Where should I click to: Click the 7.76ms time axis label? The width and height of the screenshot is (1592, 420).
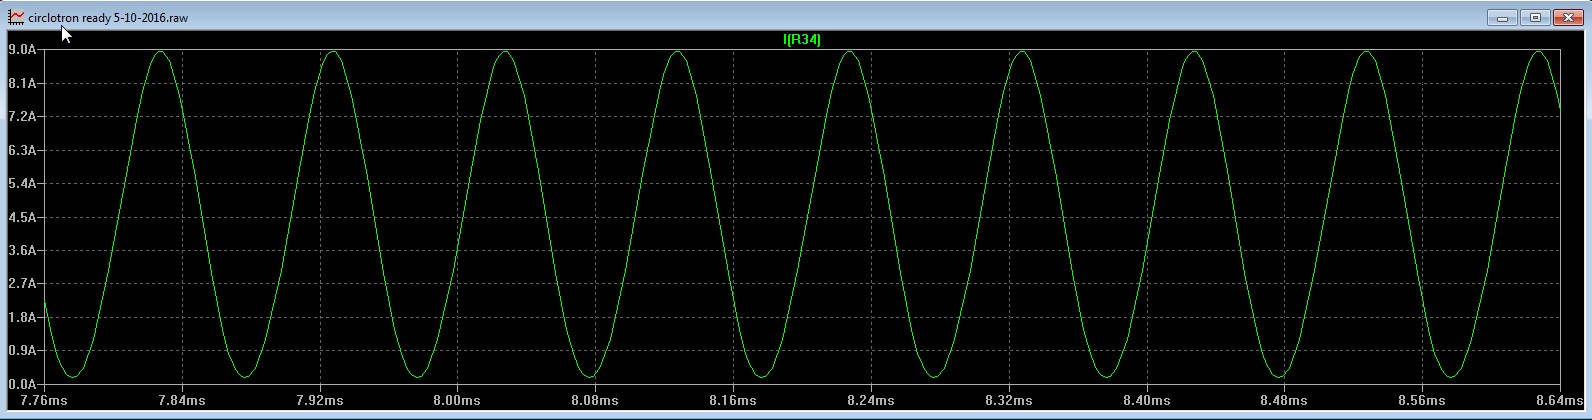[44, 400]
